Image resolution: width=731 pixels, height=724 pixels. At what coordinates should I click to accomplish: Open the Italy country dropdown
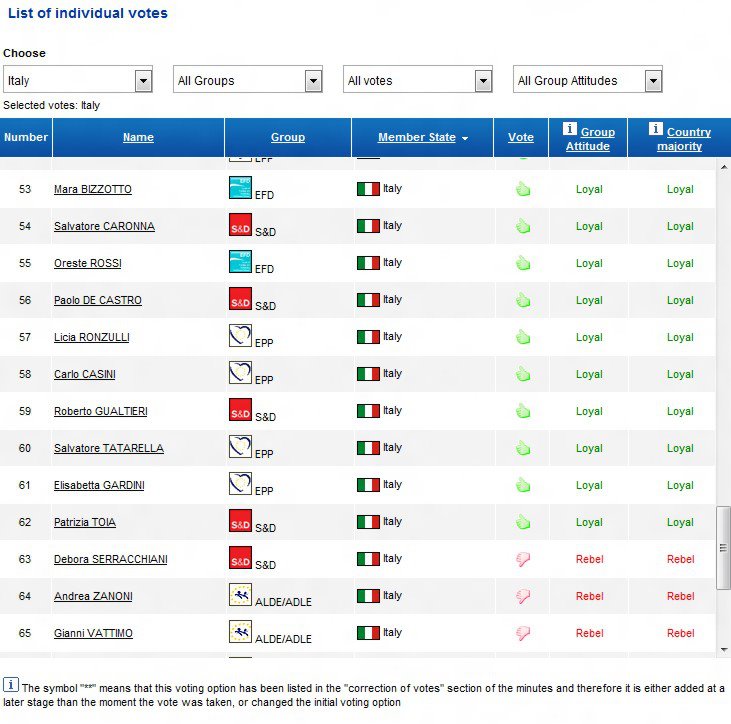pos(143,81)
